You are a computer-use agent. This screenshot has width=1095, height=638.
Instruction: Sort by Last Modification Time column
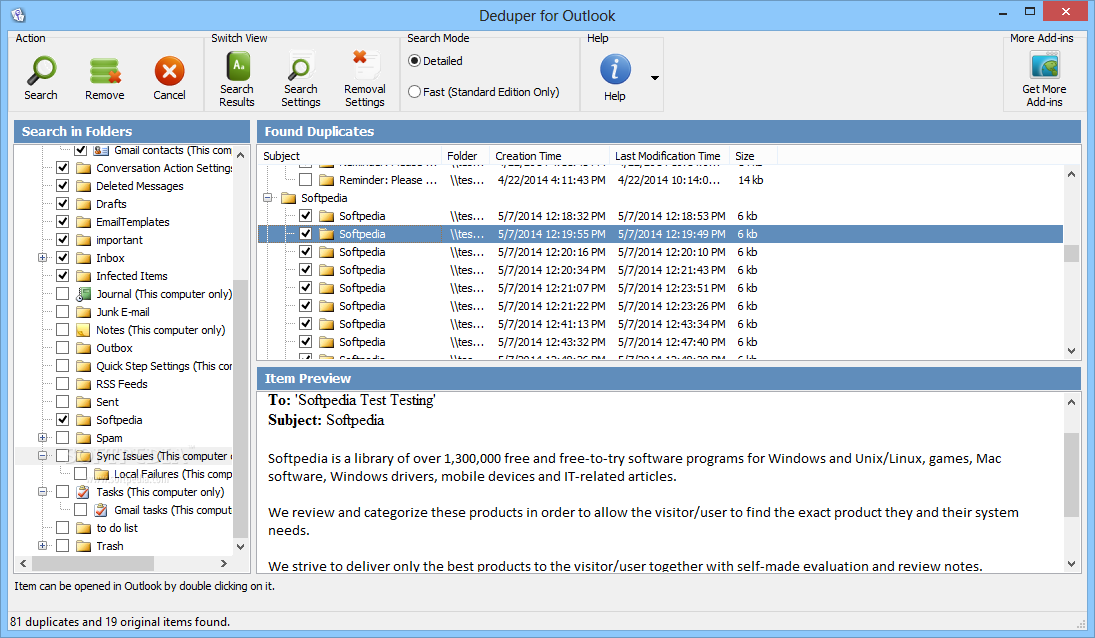[x=669, y=156]
